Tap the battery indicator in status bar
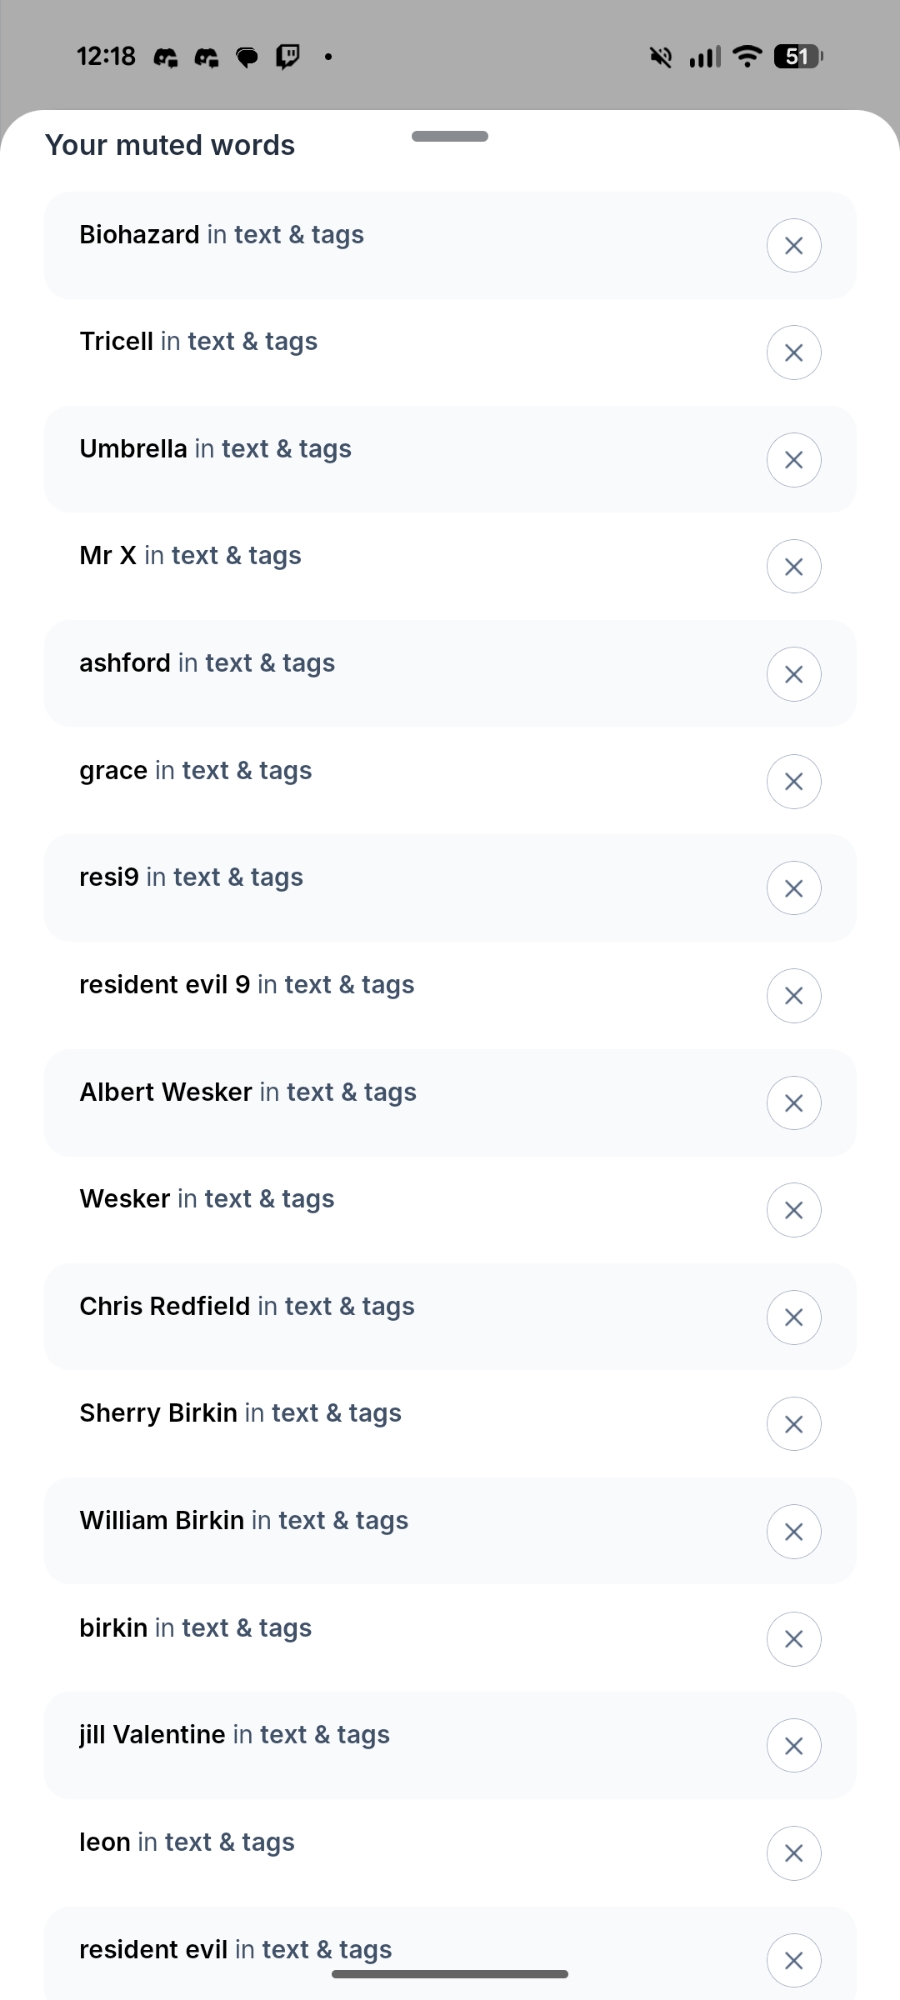Viewport: 900px width, 2000px height. 798,57
